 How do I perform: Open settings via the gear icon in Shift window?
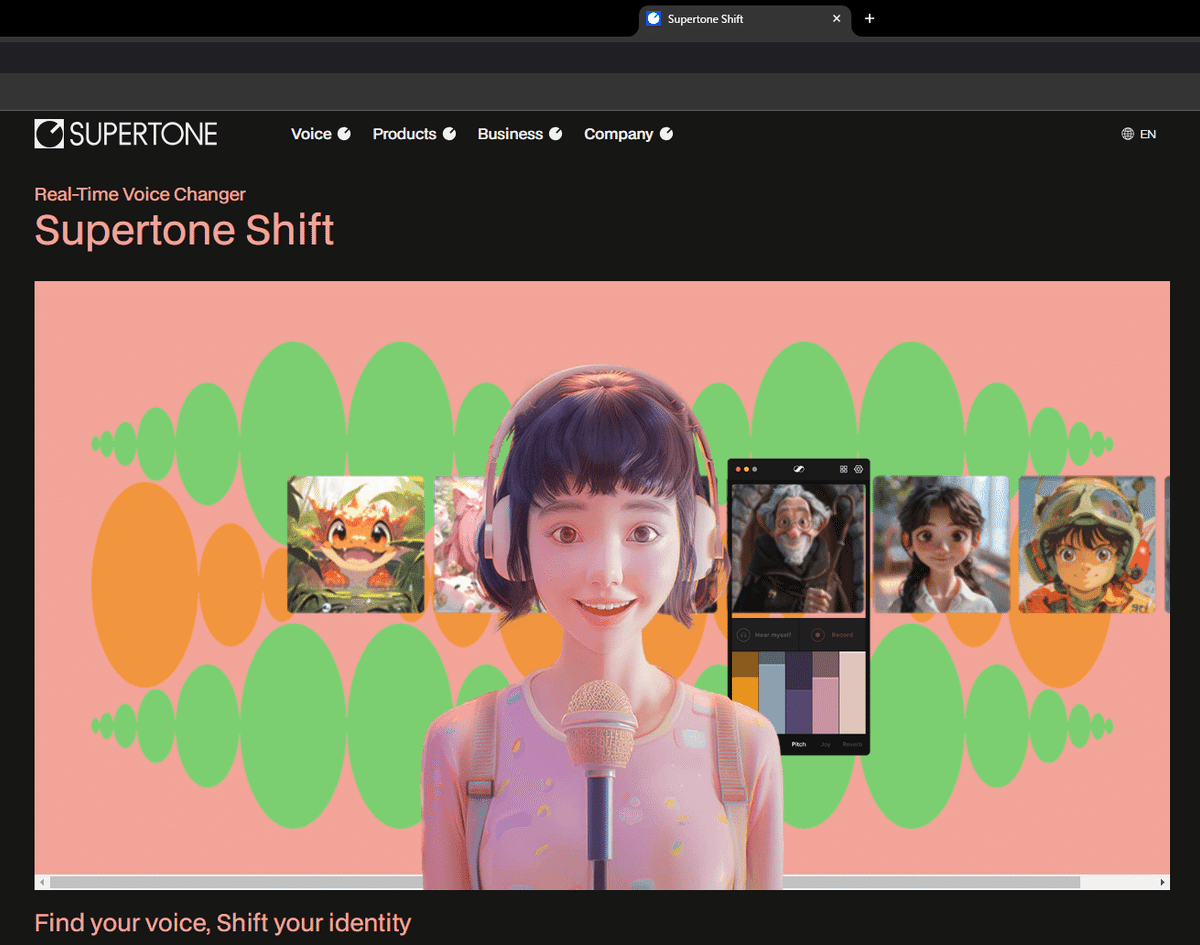coord(858,470)
